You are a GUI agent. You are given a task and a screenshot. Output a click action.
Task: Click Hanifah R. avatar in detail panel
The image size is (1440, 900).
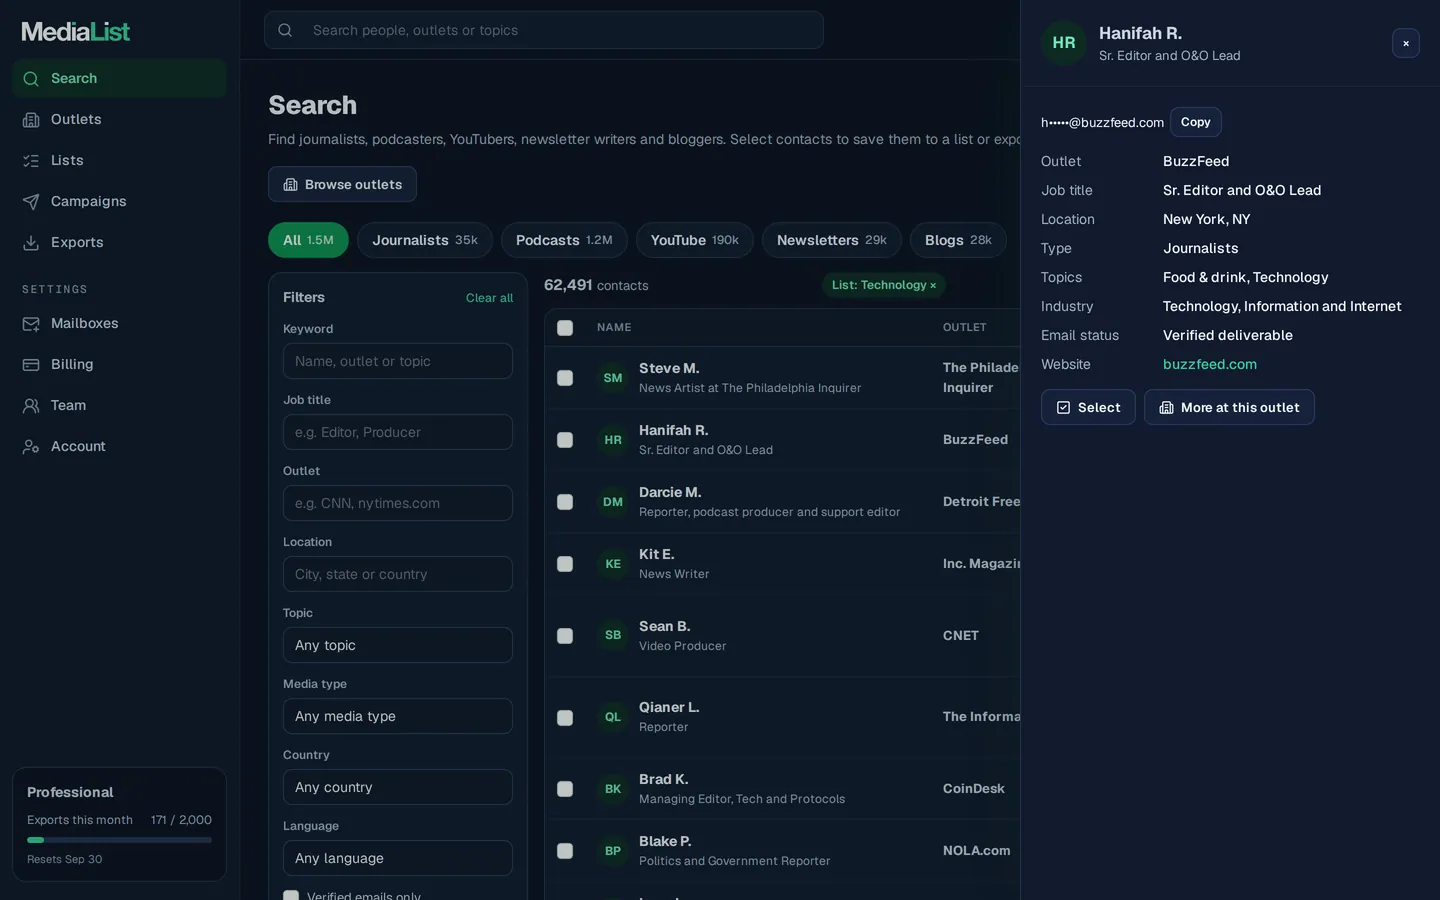pyautogui.click(x=1064, y=43)
